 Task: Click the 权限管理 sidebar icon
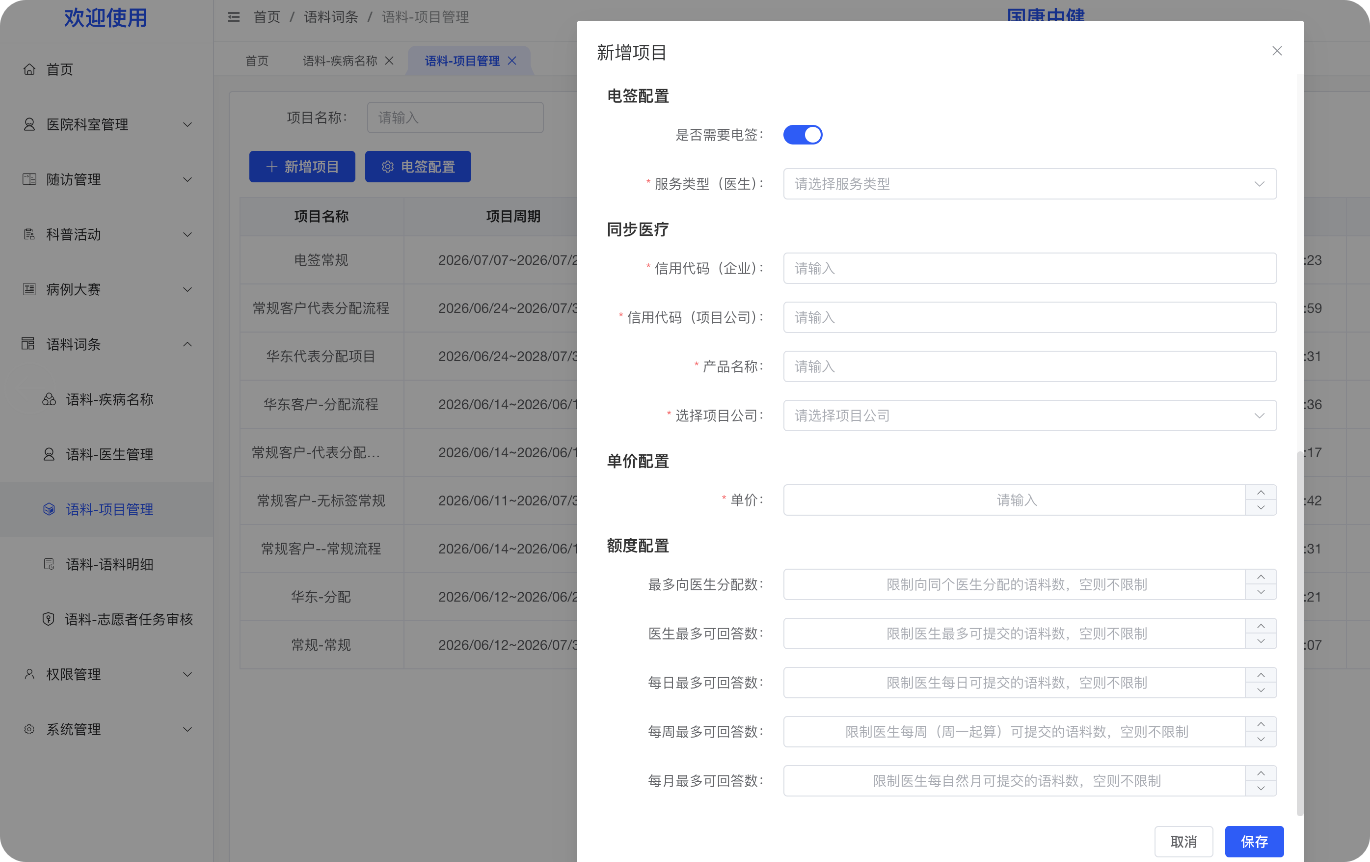(29, 675)
